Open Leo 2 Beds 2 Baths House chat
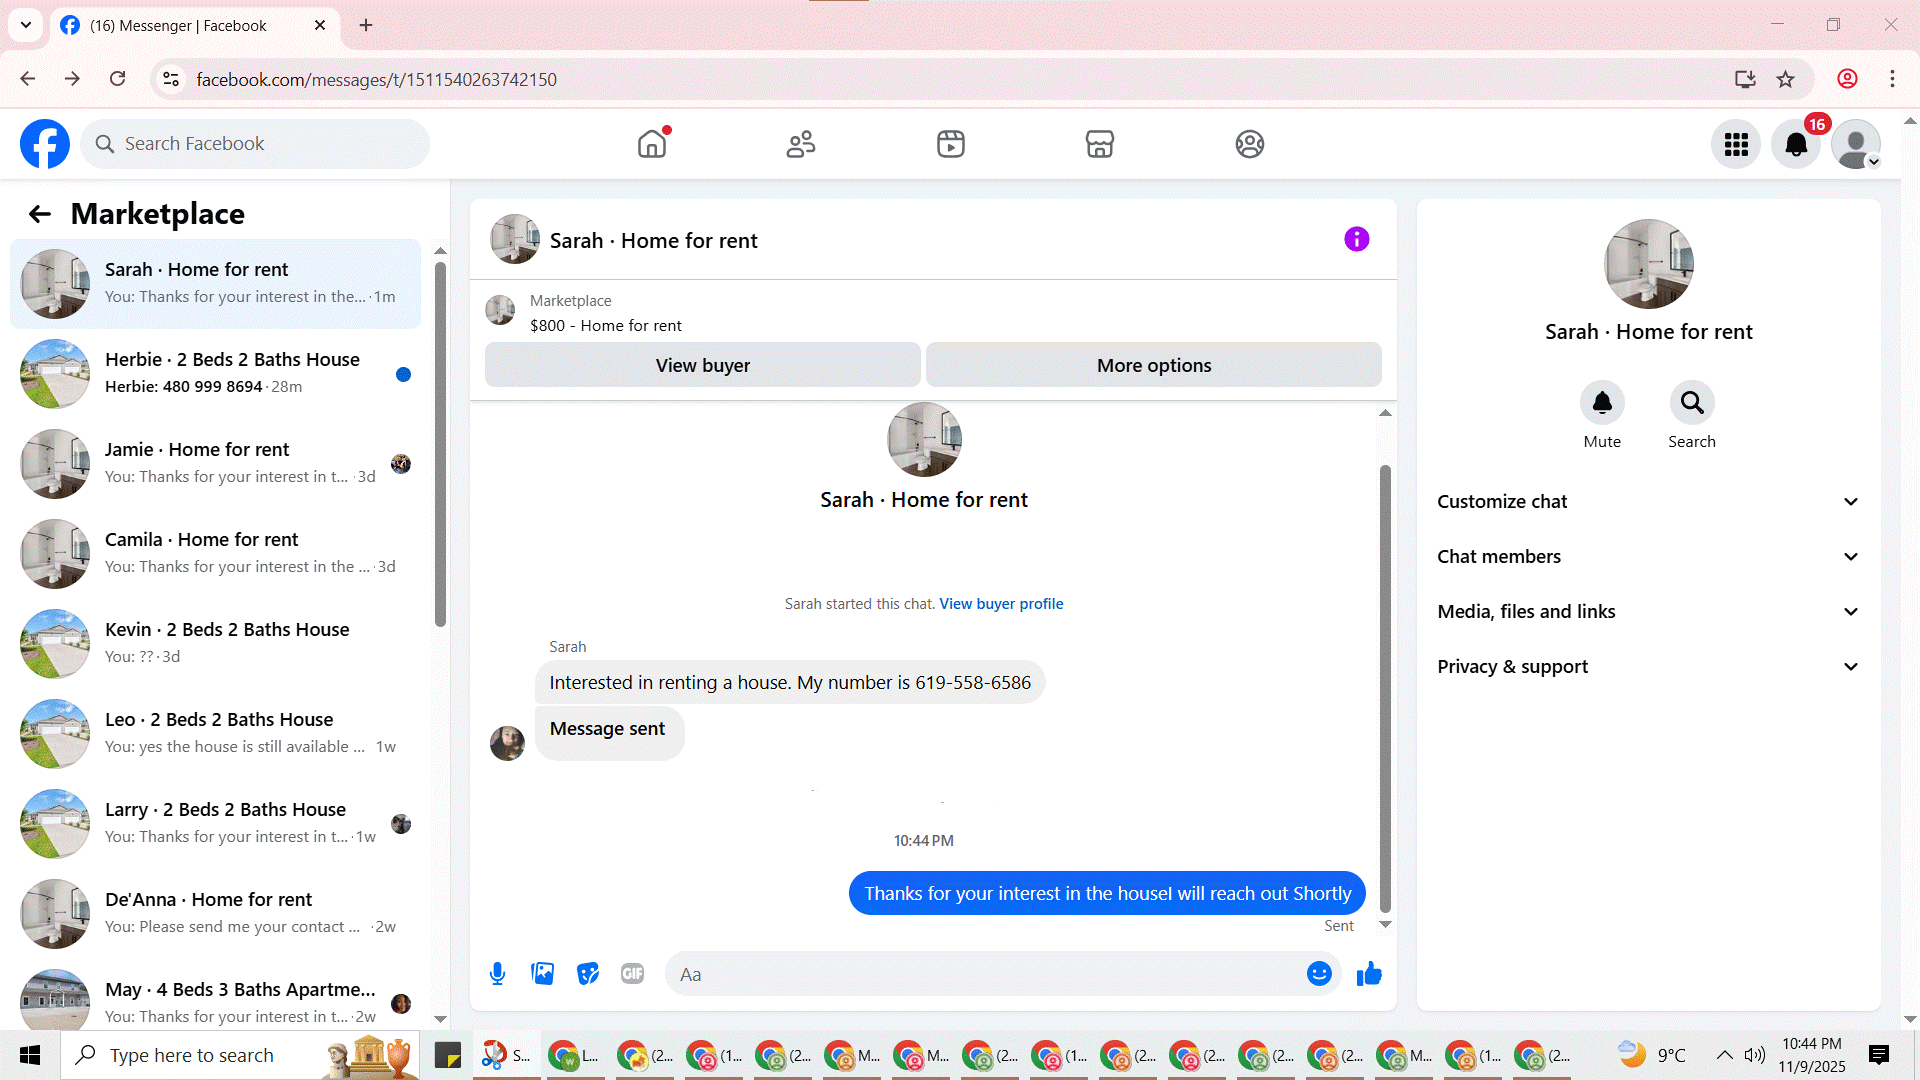The width and height of the screenshot is (1920, 1080). [x=216, y=734]
